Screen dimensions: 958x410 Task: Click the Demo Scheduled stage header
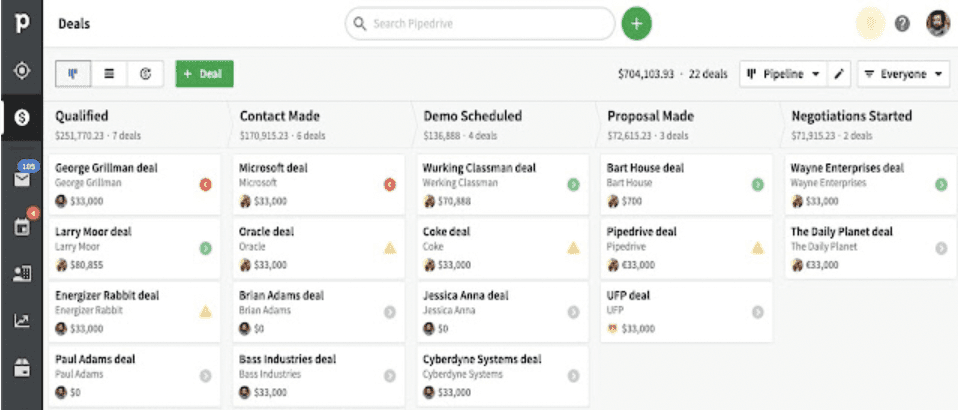coord(473,116)
